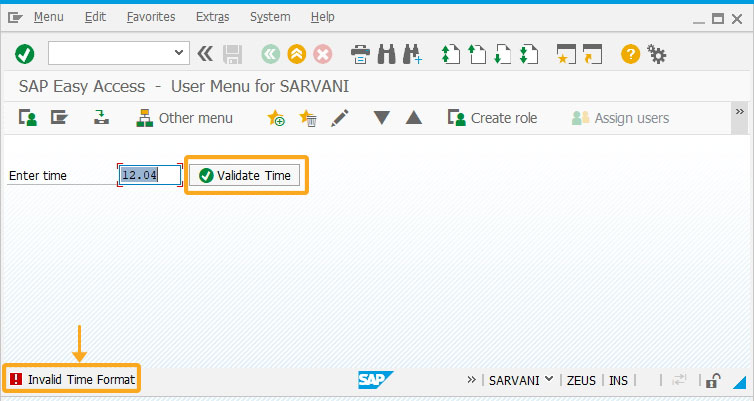The width and height of the screenshot is (754, 401).
Task: Click the blue triangle status bar corner icon
Action: [739, 382]
